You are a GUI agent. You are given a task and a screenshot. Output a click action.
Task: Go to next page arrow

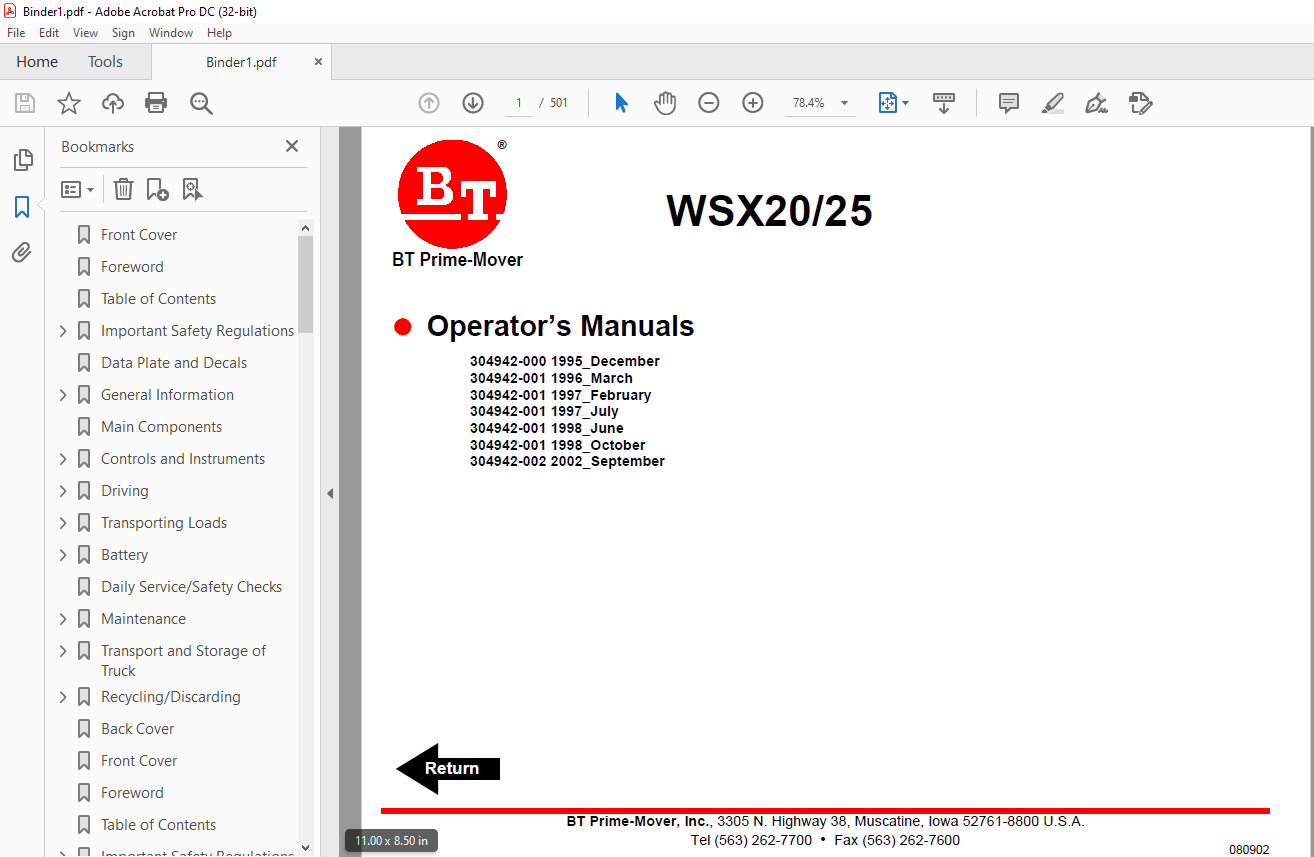473,103
